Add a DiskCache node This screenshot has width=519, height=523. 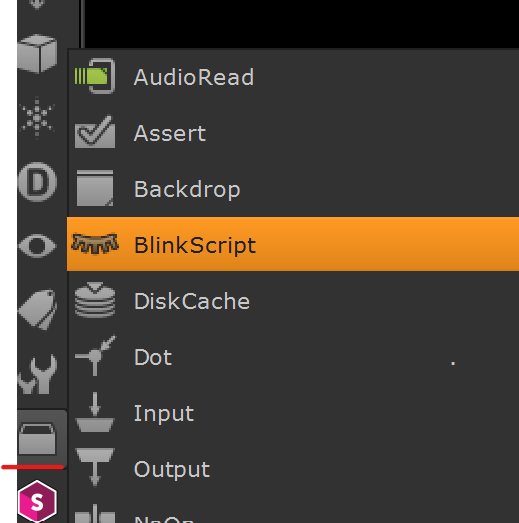click(x=293, y=301)
